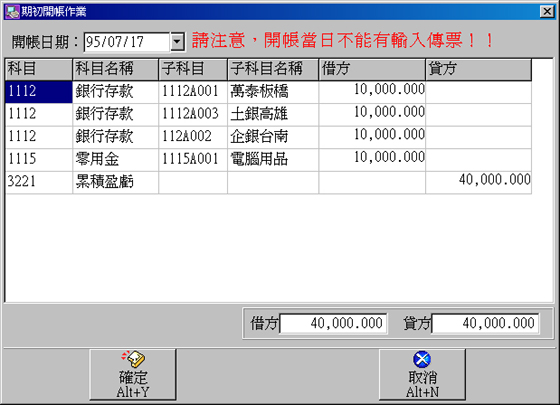Click the 子科目 column header
This screenshot has height=405, width=560.
pyautogui.click(x=193, y=69)
